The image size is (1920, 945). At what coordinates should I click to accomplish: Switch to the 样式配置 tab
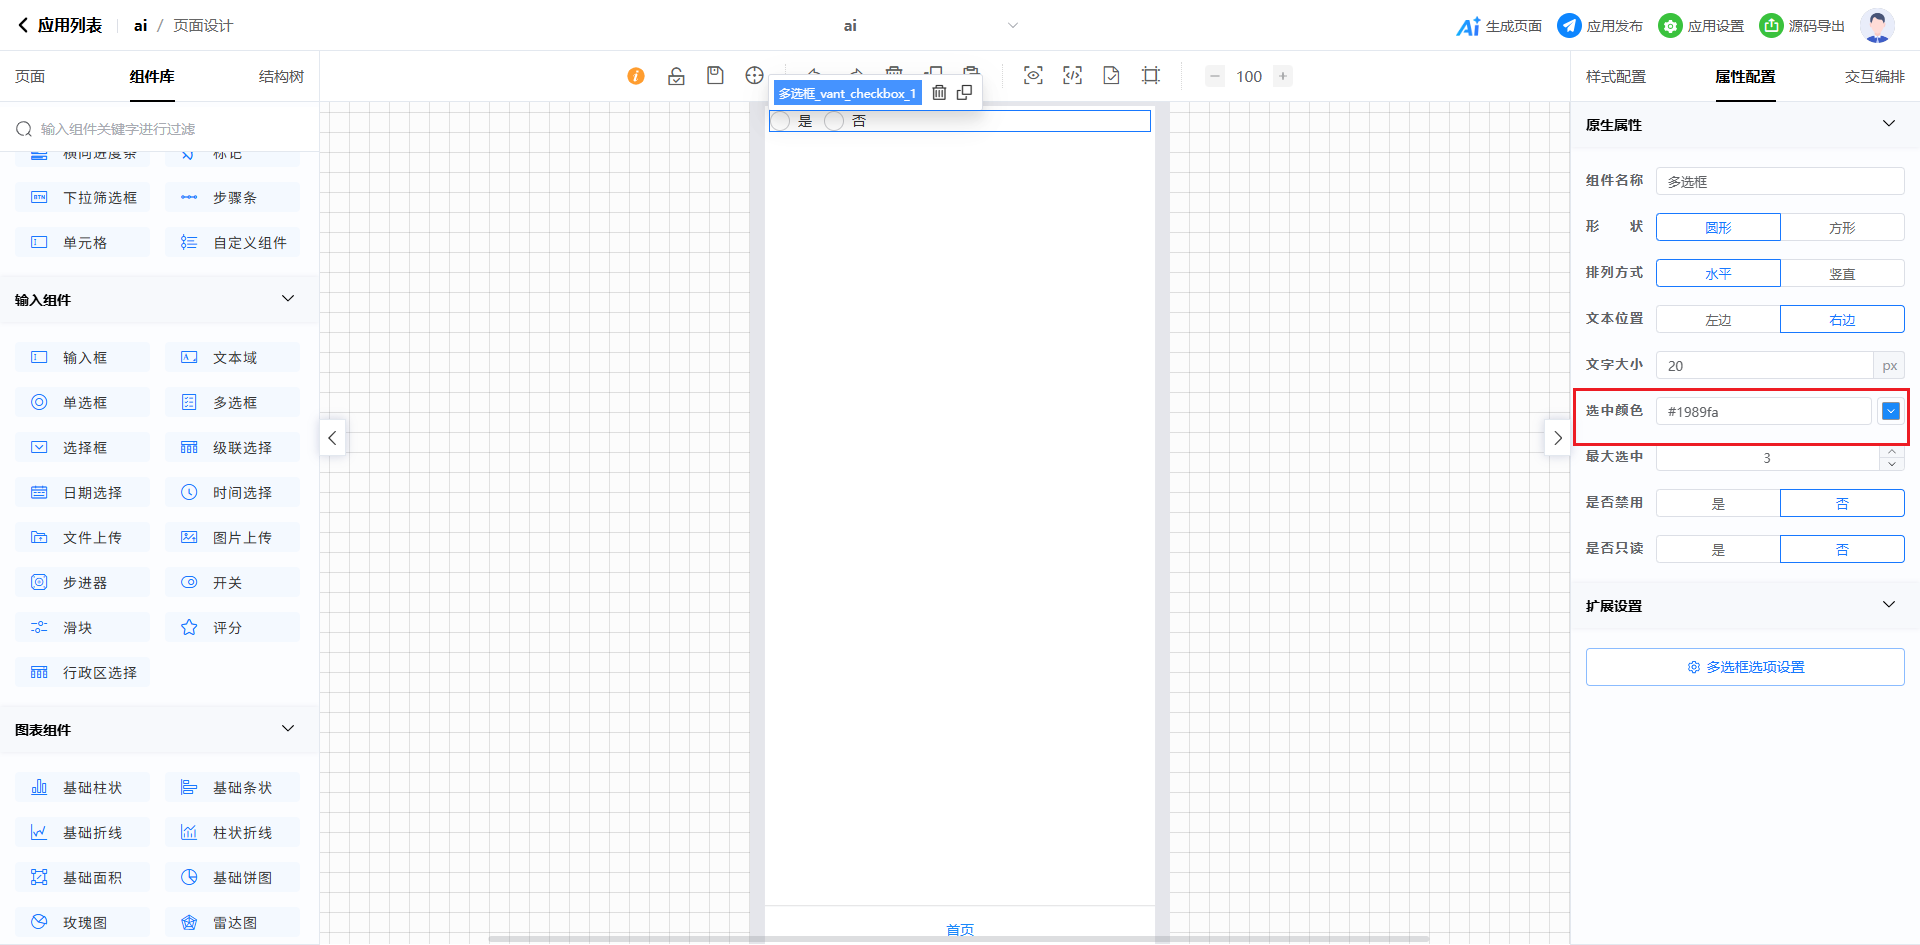click(x=1615, y=77)
